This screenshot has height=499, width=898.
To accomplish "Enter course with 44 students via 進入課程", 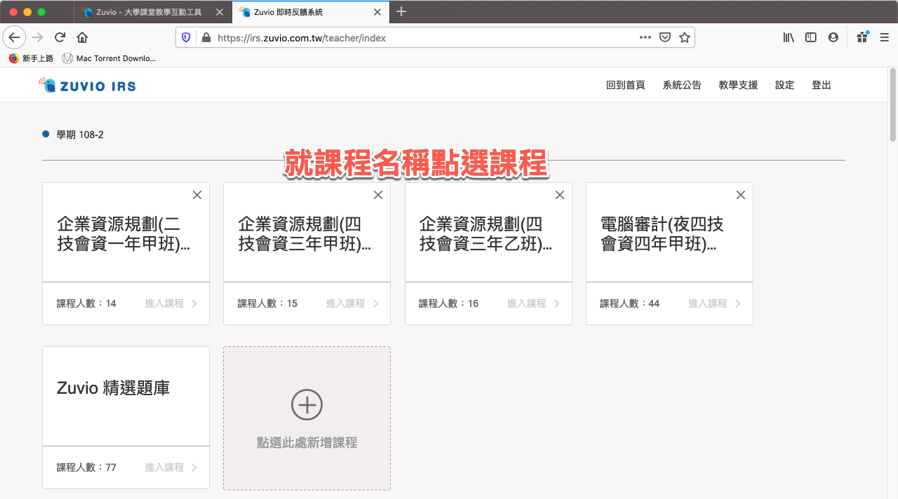I will pos(714,304).
